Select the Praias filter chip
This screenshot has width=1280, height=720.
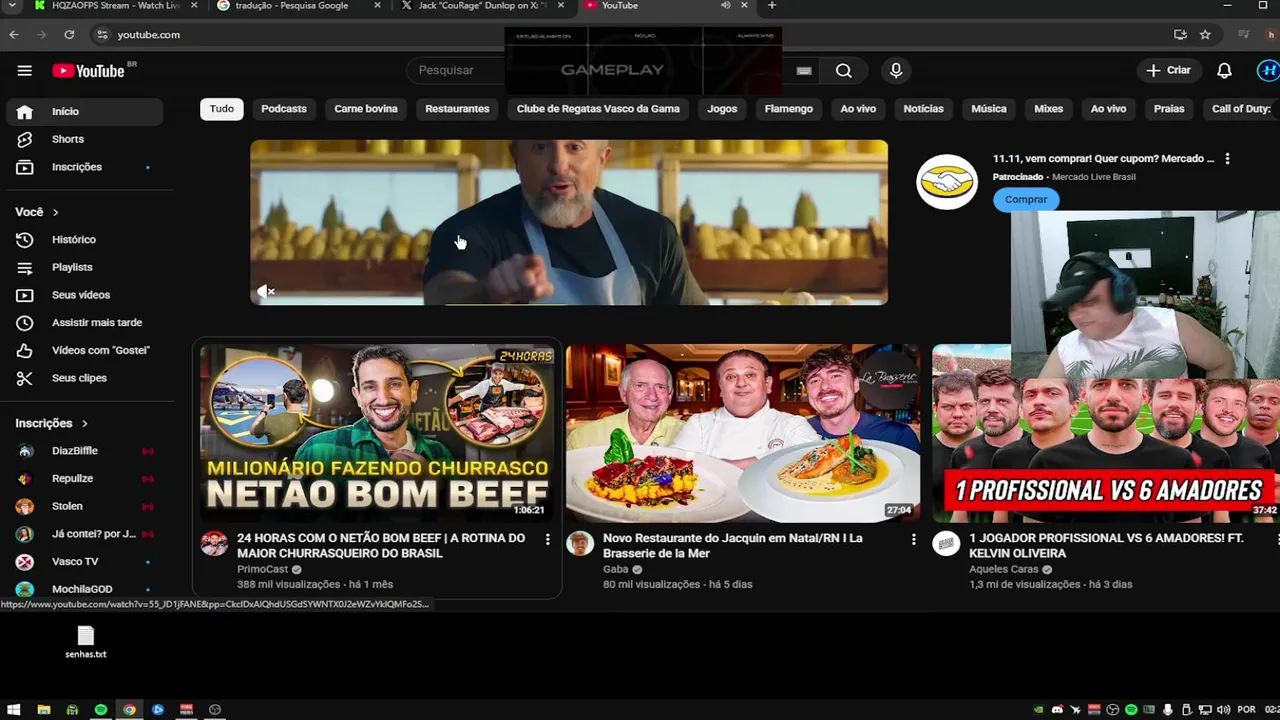[x=1169, y=109]
